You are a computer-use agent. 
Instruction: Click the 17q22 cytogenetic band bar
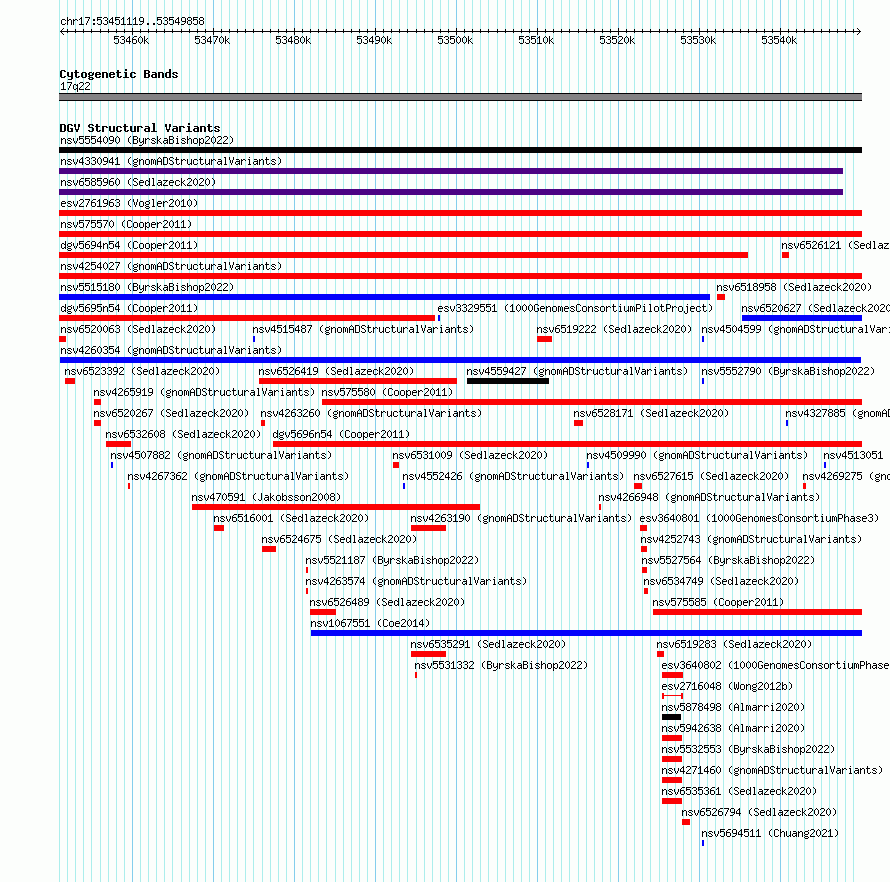(460, 97)
